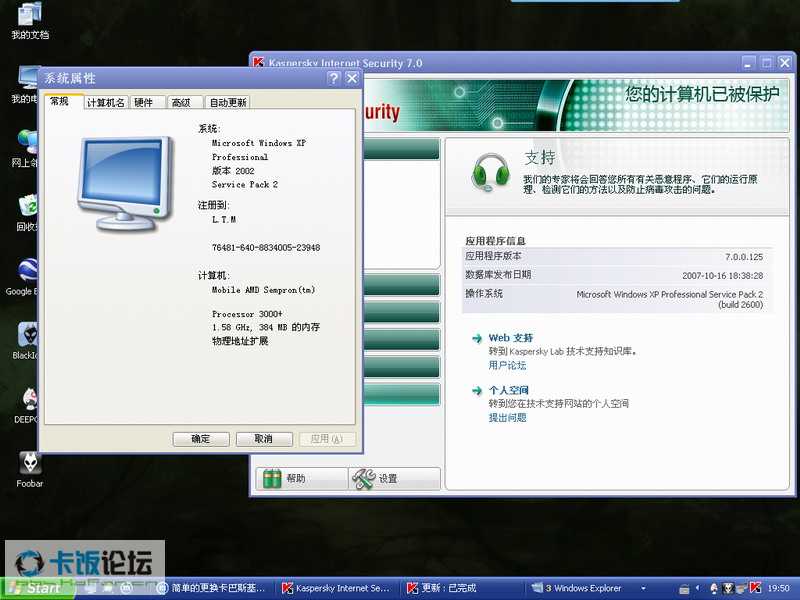Click the 取消 button in 系统属性
The width and height of the screenshot is (800, 600).
point(264,439)
